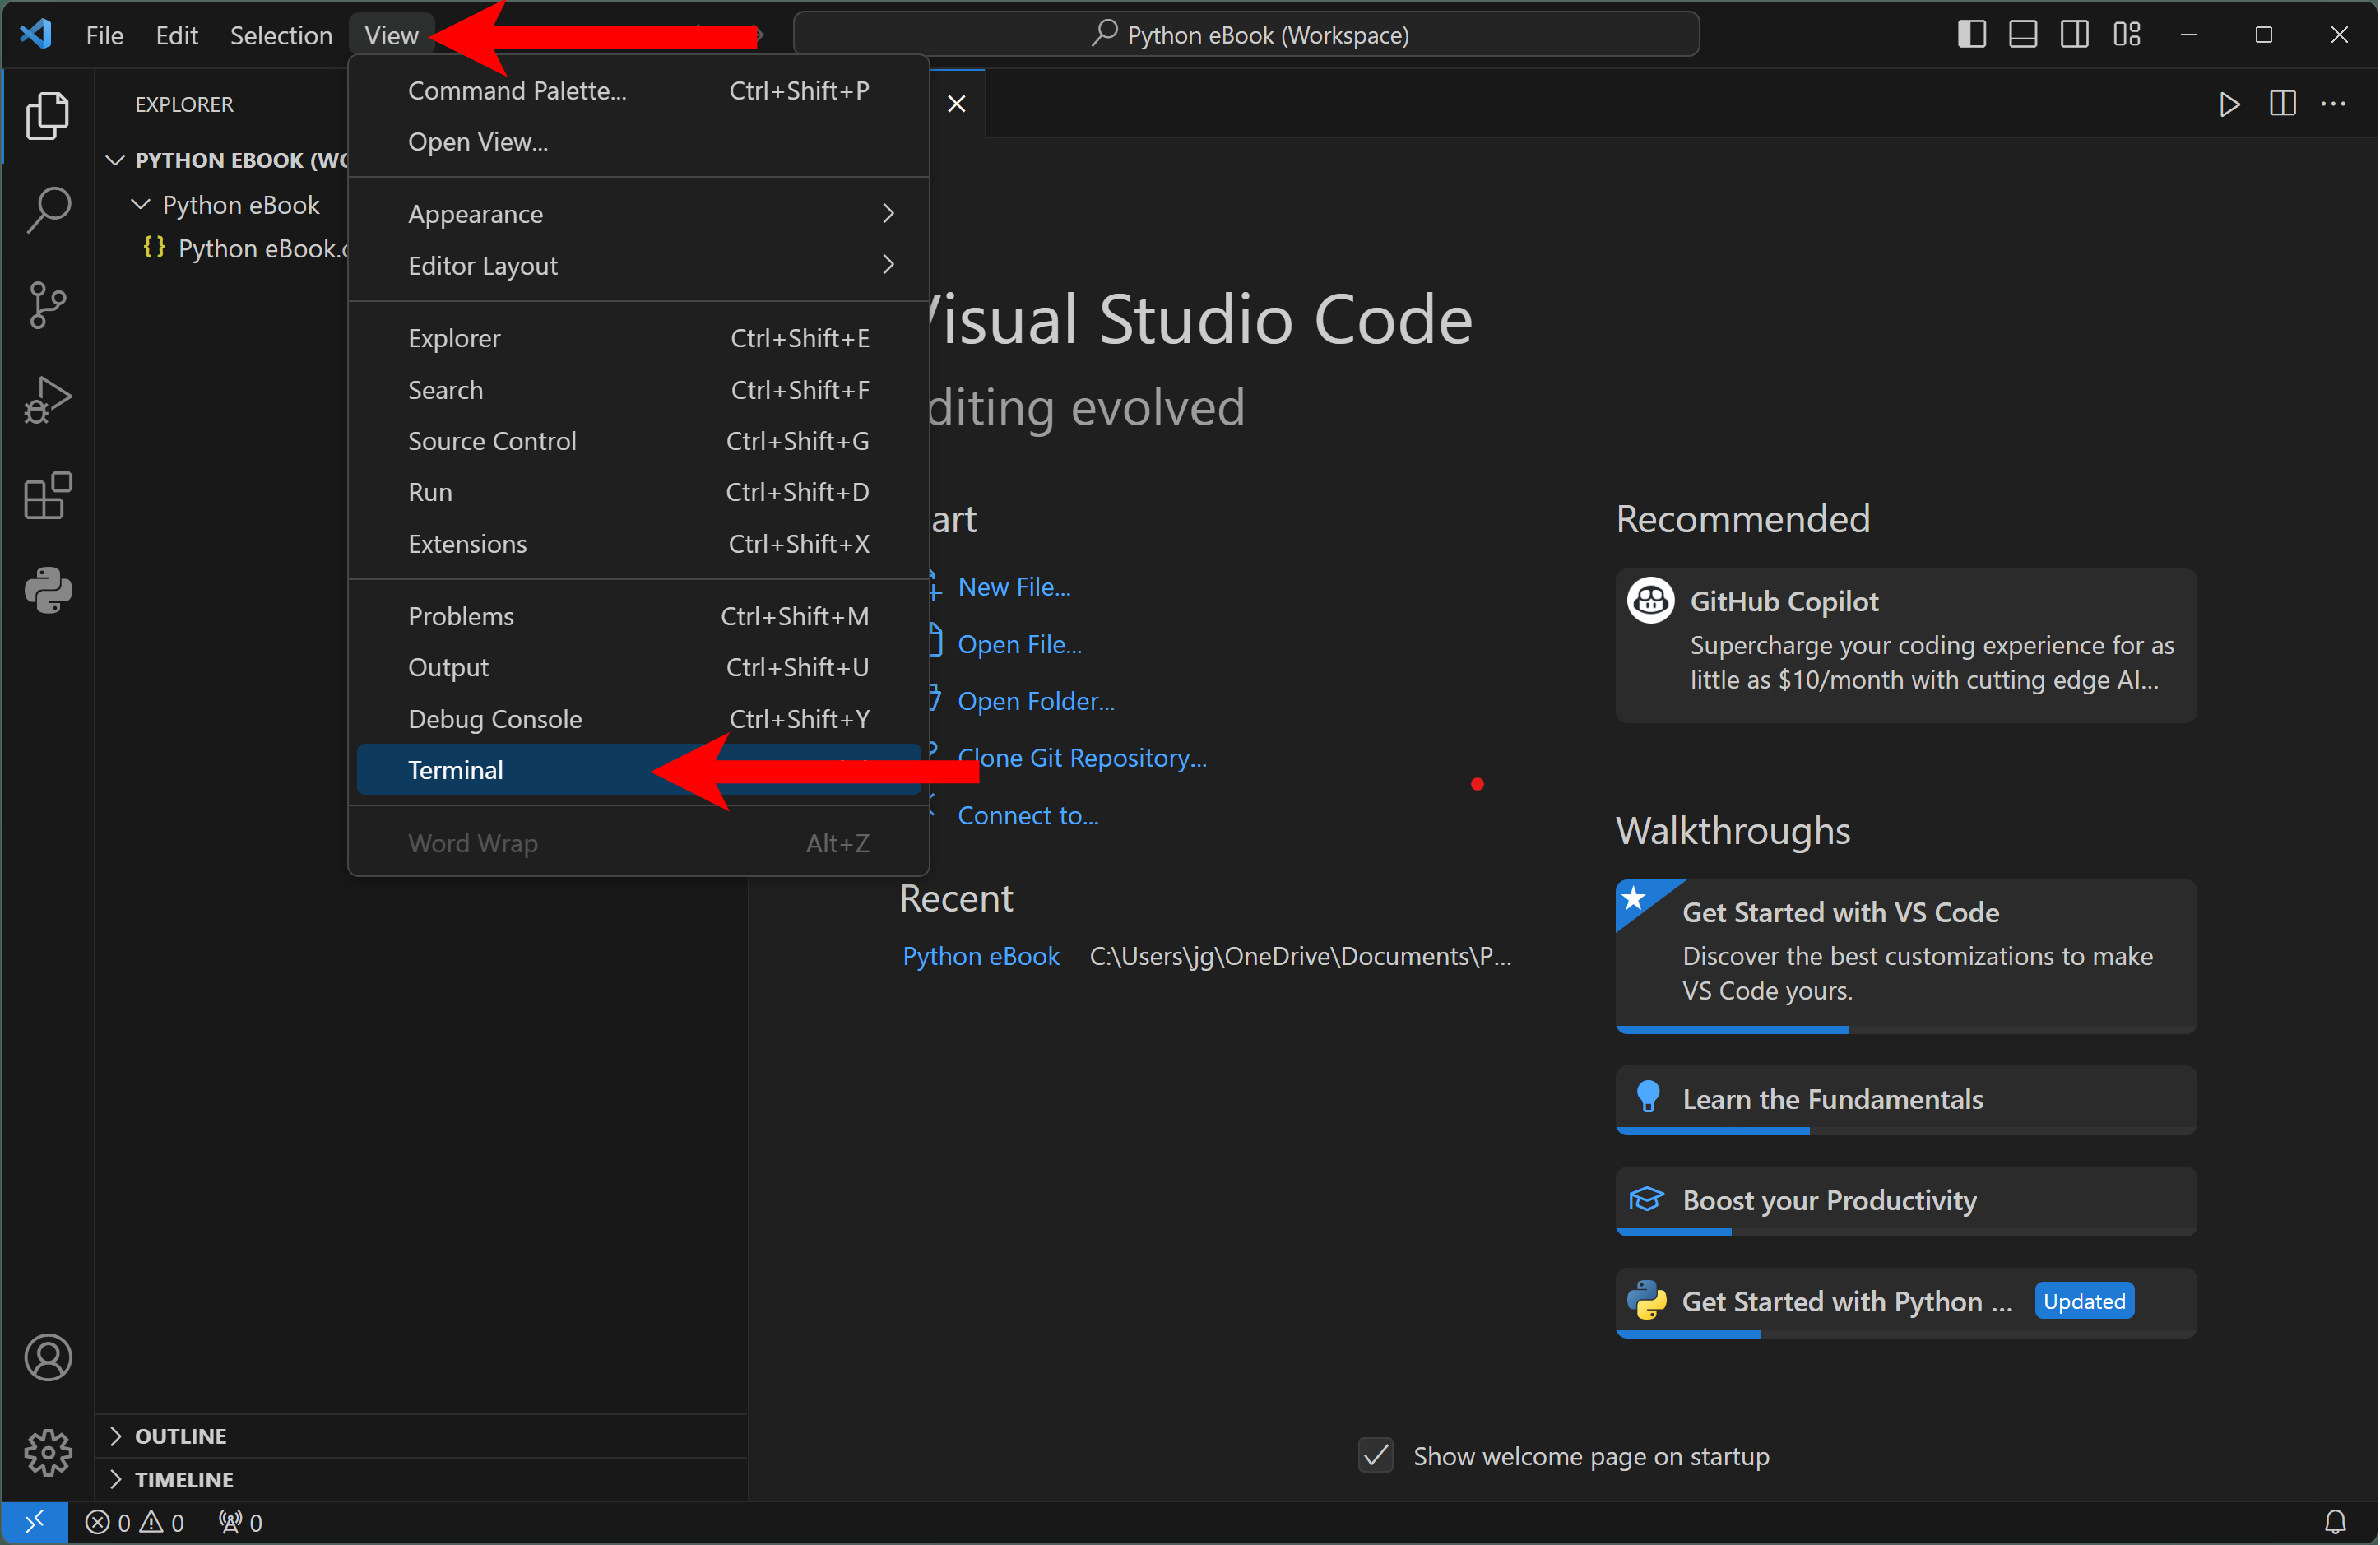
Task: Select Problems in the View menu
Action: 638,616
